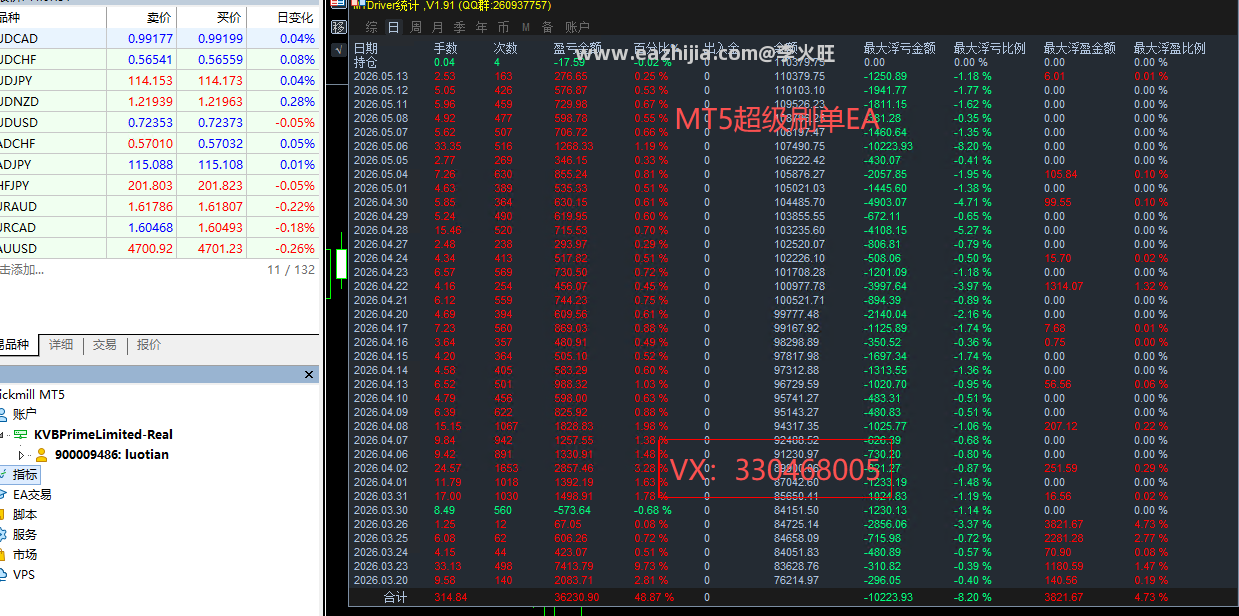1239x616 pixels.
Task: Select 900009486: luotian account entry
Action: (112, 454)
